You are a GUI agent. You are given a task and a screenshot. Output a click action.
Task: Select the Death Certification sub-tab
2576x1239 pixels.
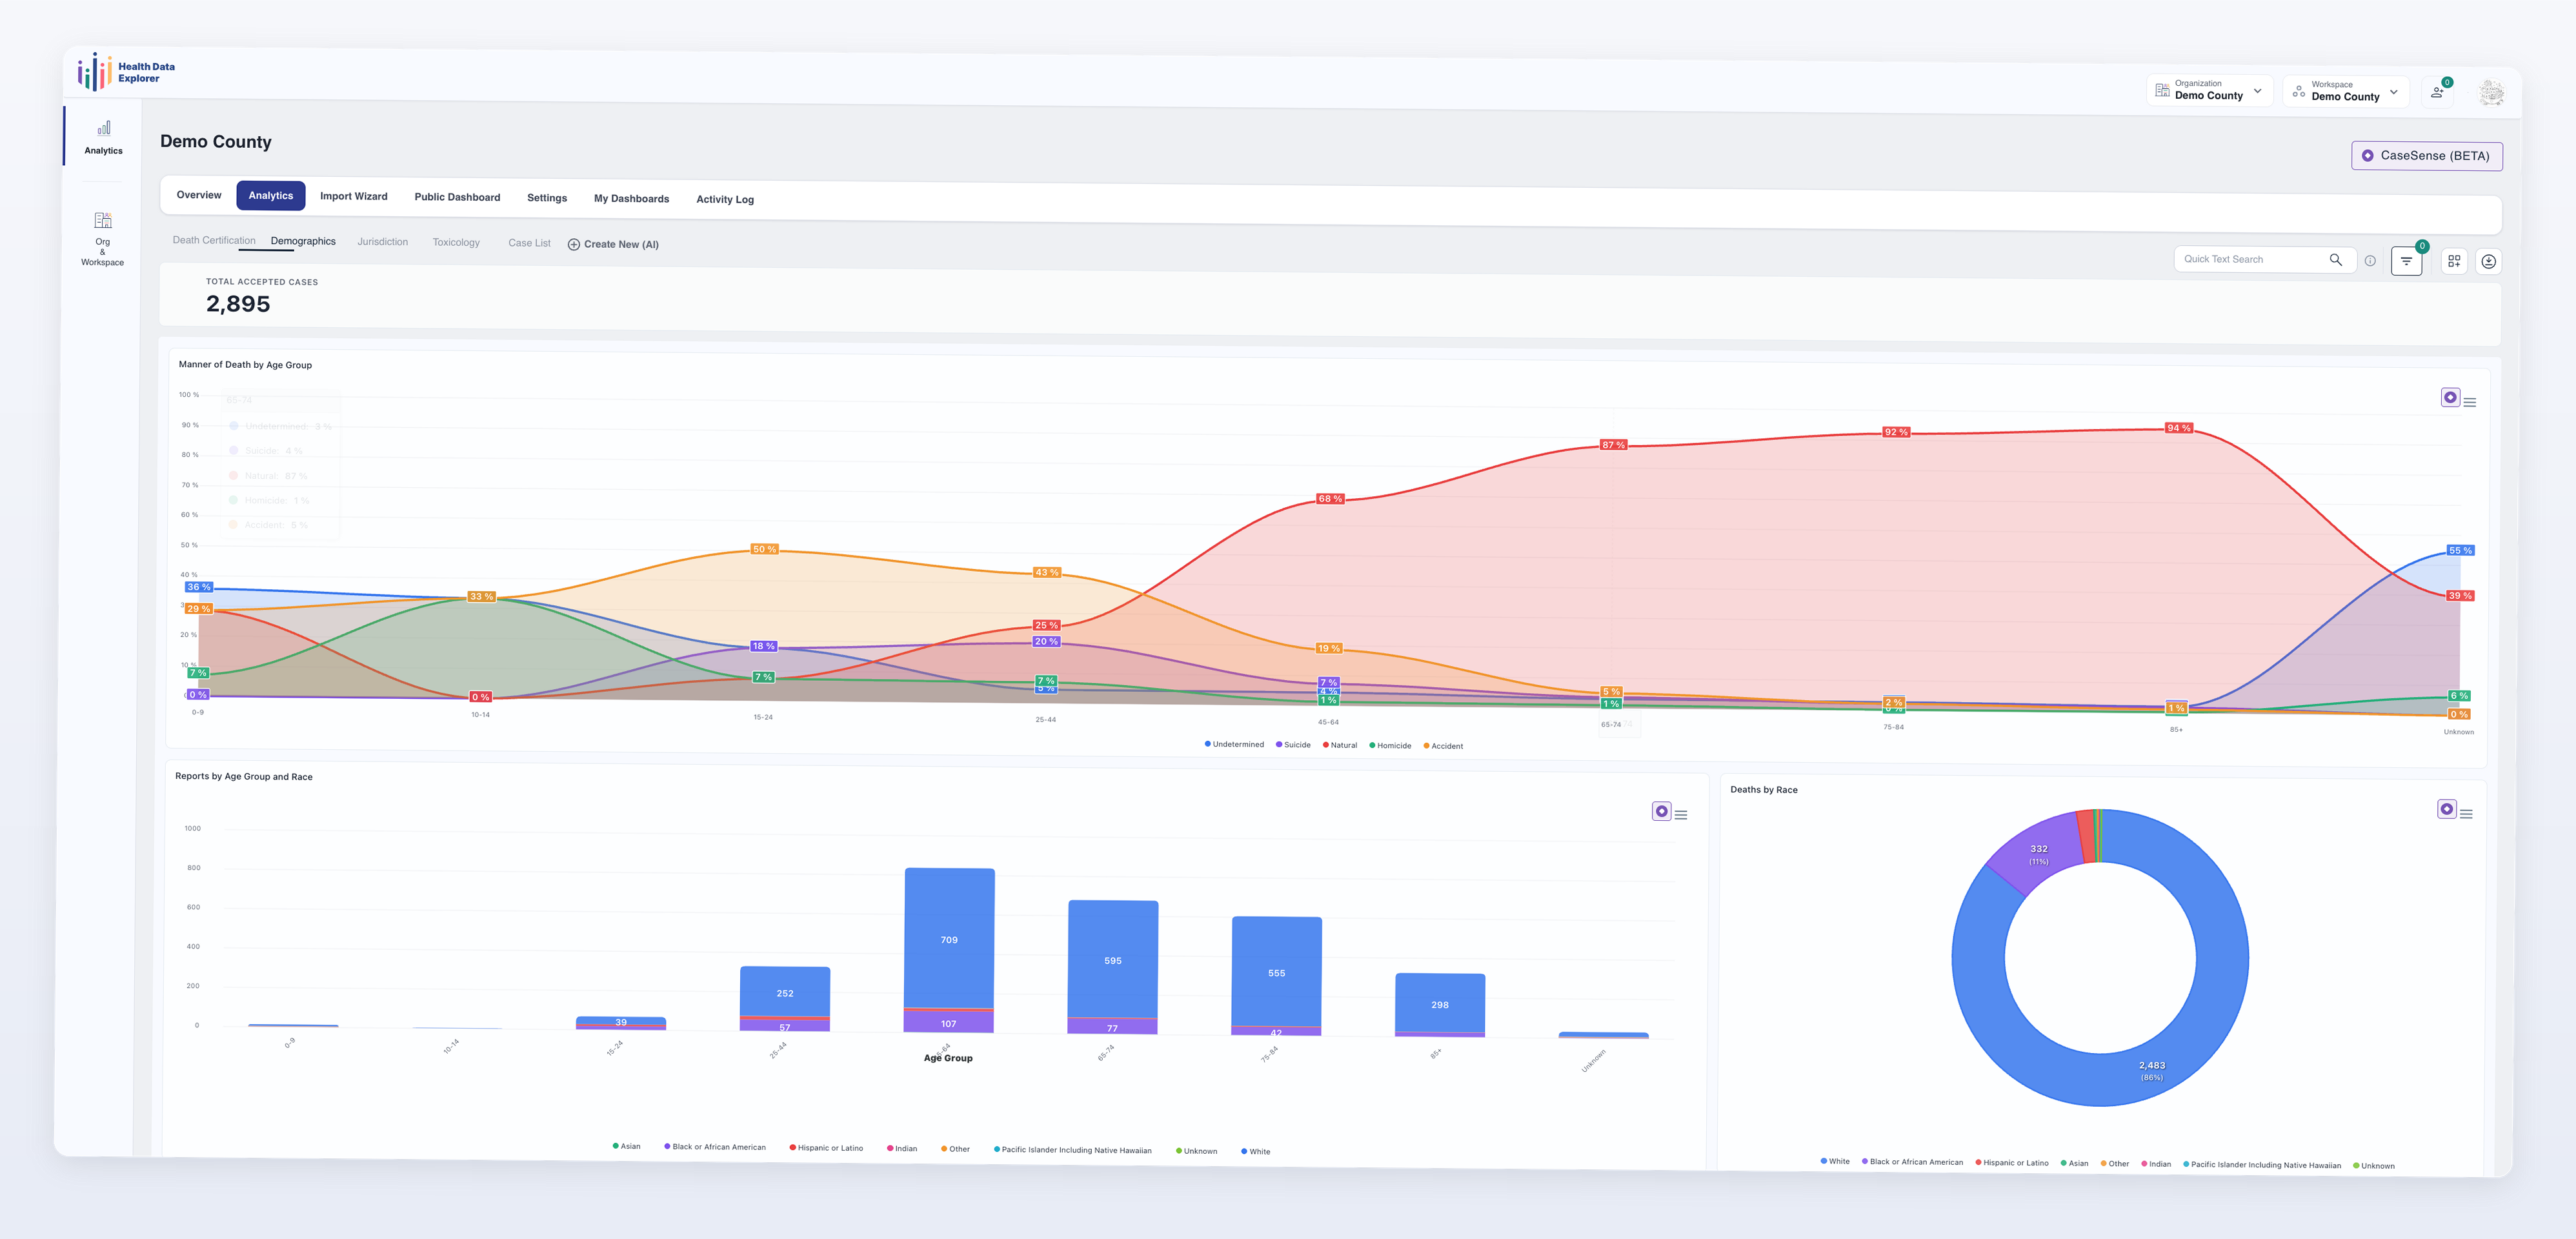point(214,240)
